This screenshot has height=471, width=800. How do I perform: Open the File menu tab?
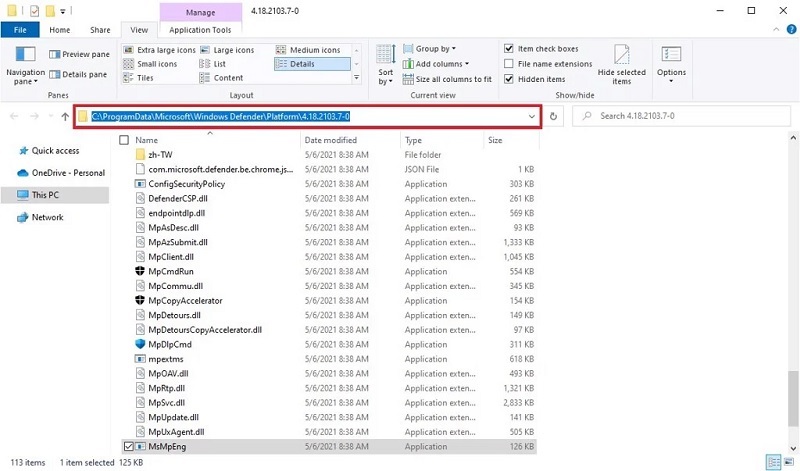20,30
